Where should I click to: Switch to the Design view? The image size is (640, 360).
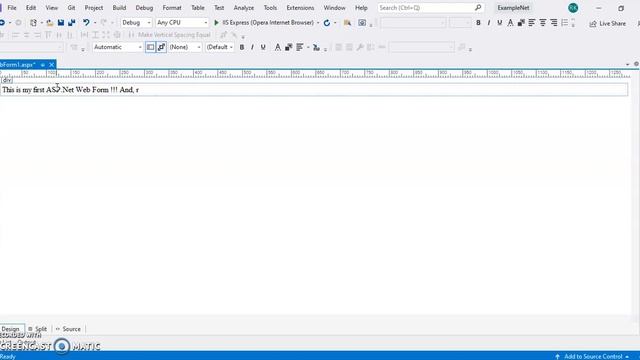pyautogui.click(x=11, y=329)
